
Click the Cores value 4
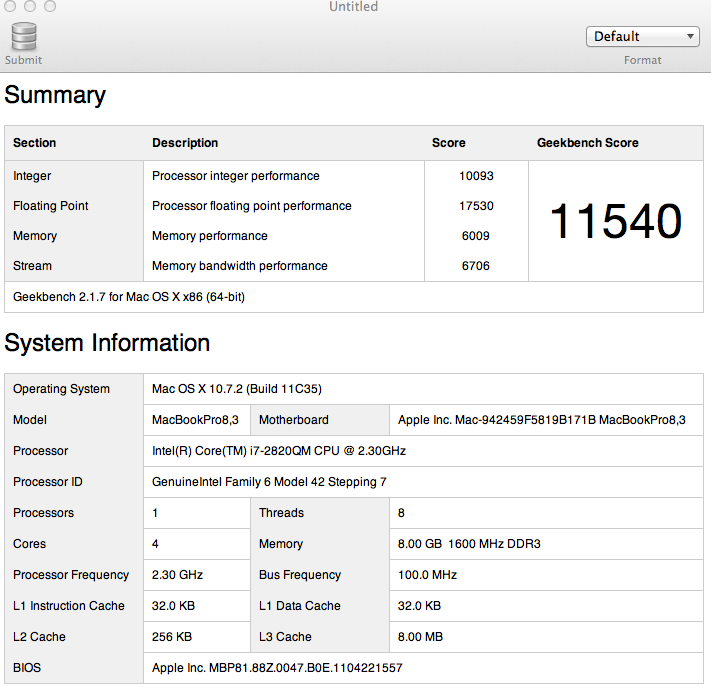click(155, 544)
